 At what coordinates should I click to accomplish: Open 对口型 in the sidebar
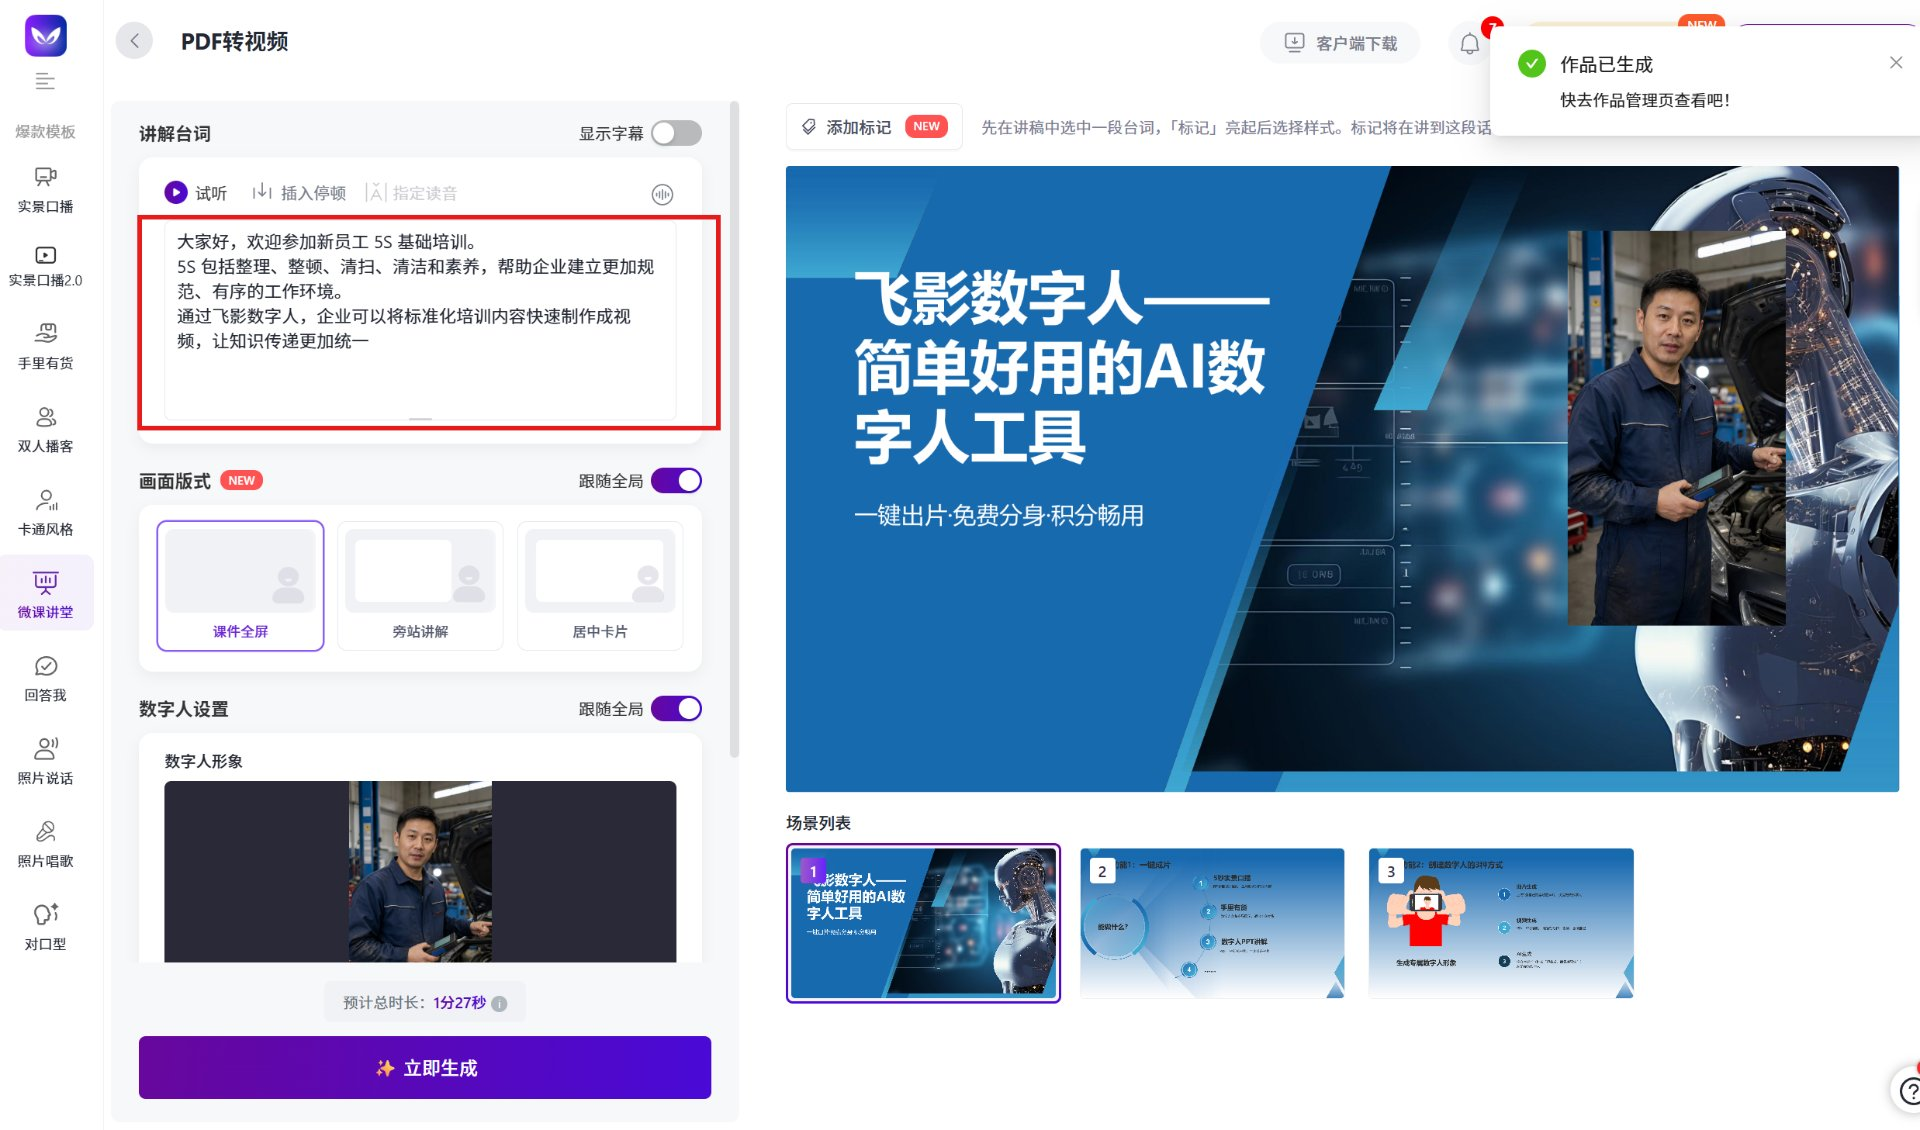[45, 927]
